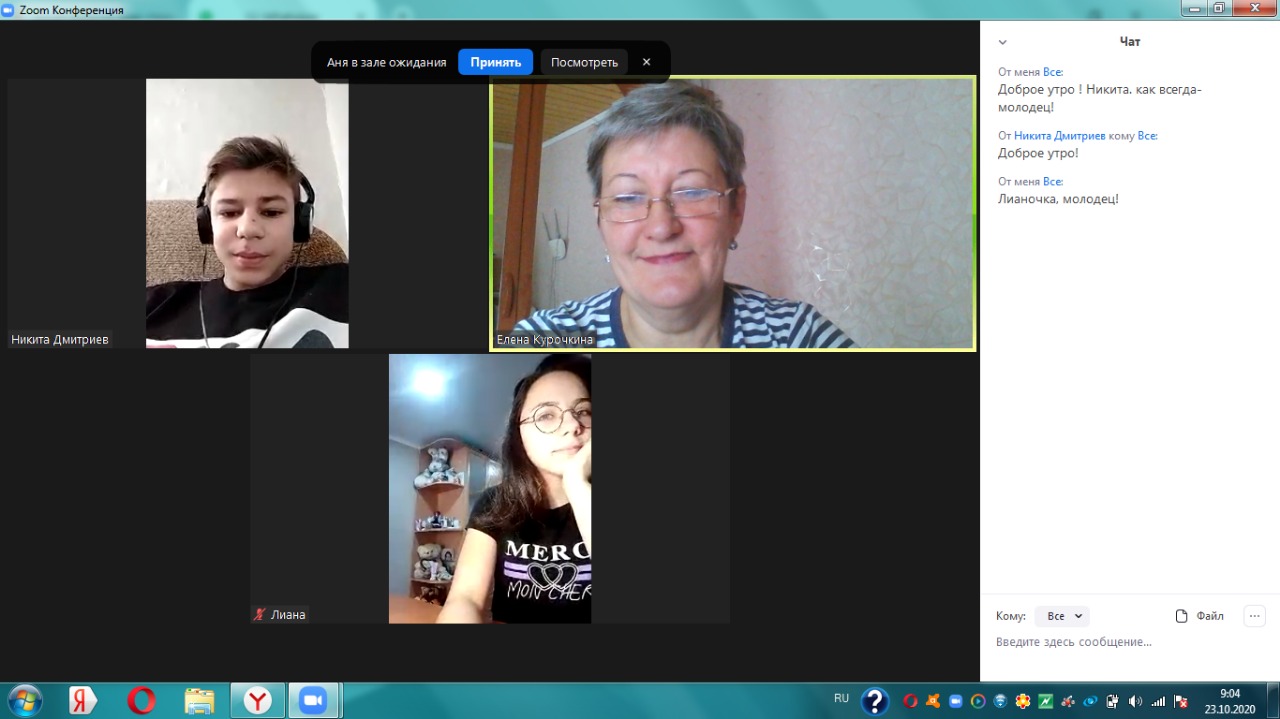This screenshot has width=1280, height=719.
Task: Open chat more options (three dots)
Action: [1254, 616]
